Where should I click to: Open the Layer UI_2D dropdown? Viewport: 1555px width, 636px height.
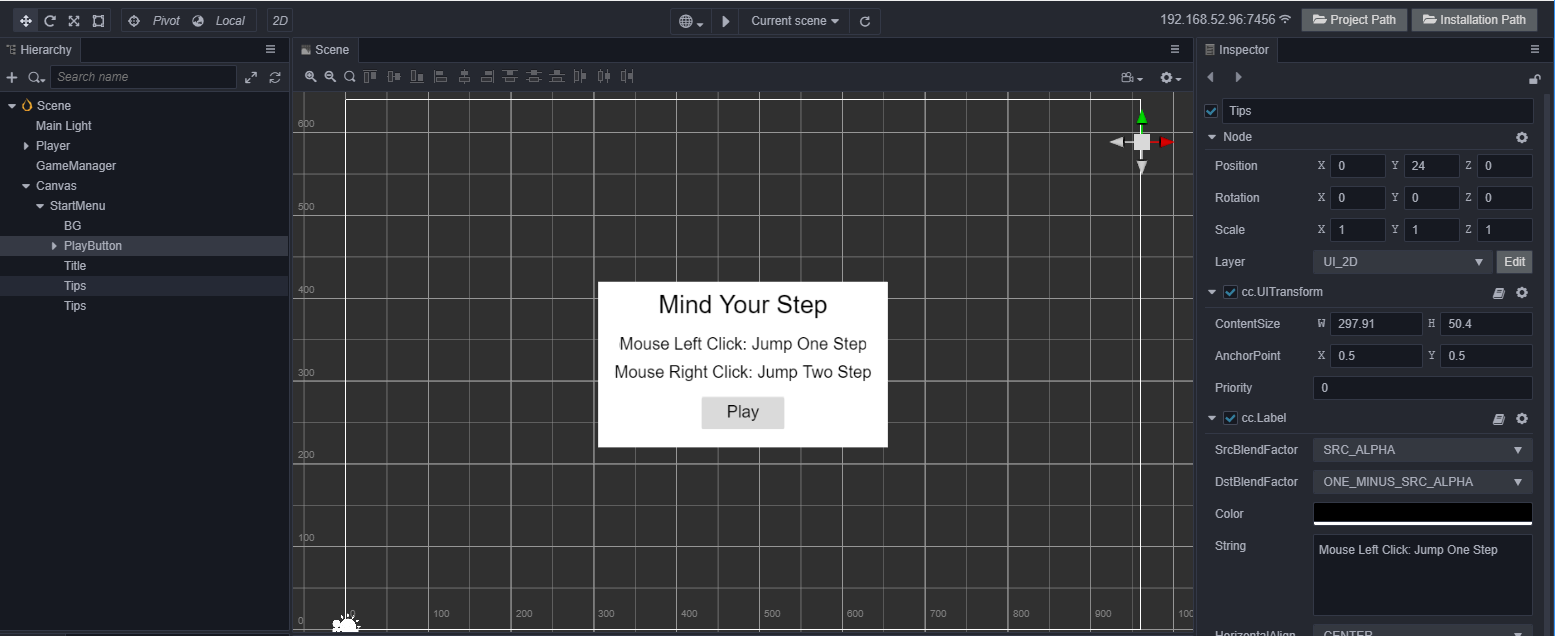1402,262
